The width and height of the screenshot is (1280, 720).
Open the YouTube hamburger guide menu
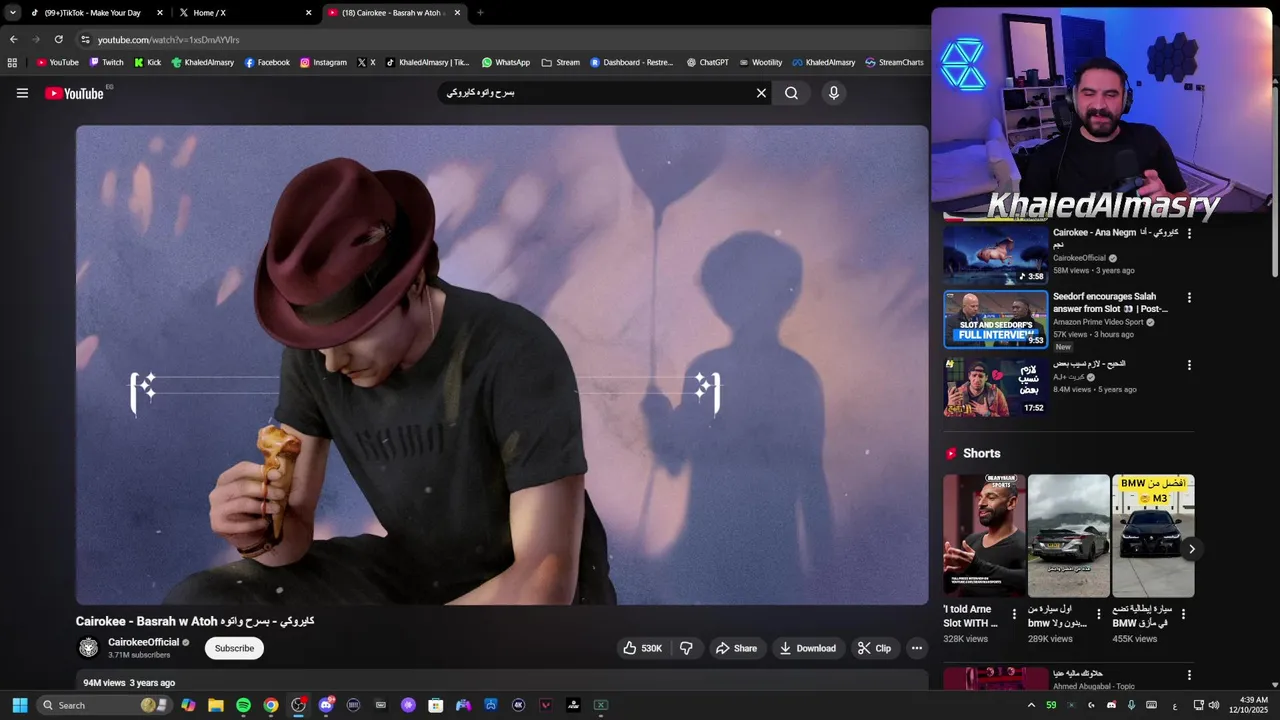click(x=22, y=93)
